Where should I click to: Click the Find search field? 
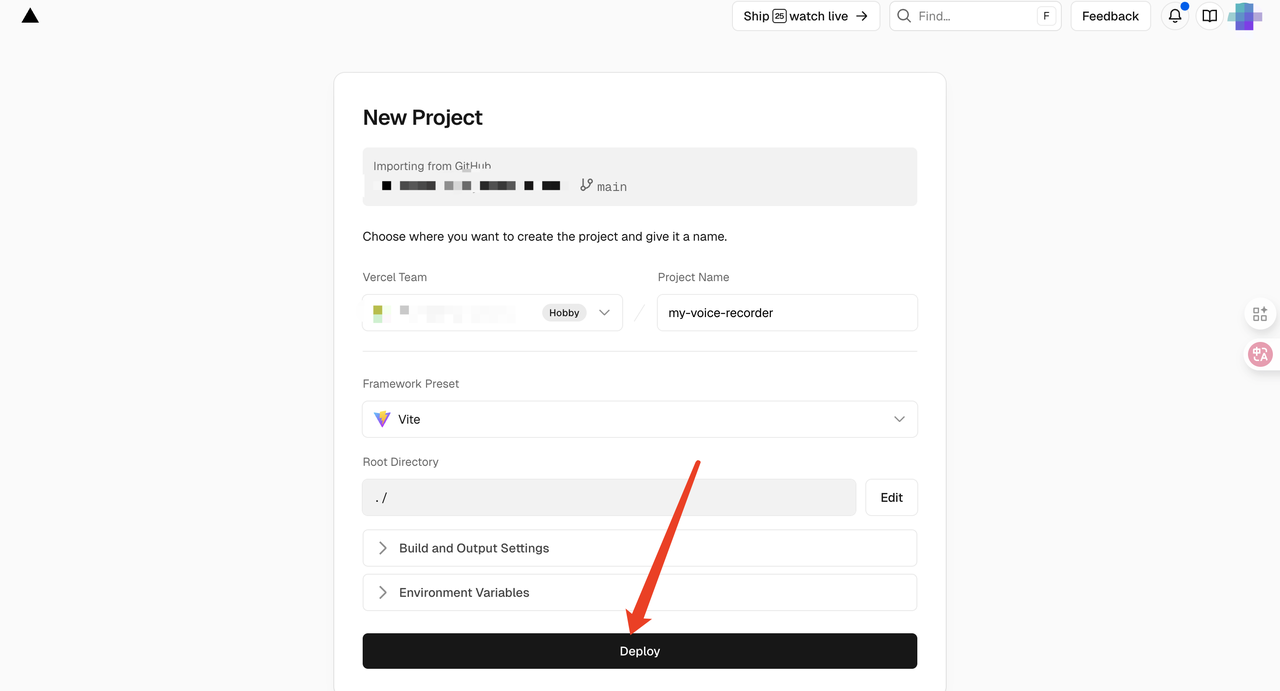click(972, 16)
